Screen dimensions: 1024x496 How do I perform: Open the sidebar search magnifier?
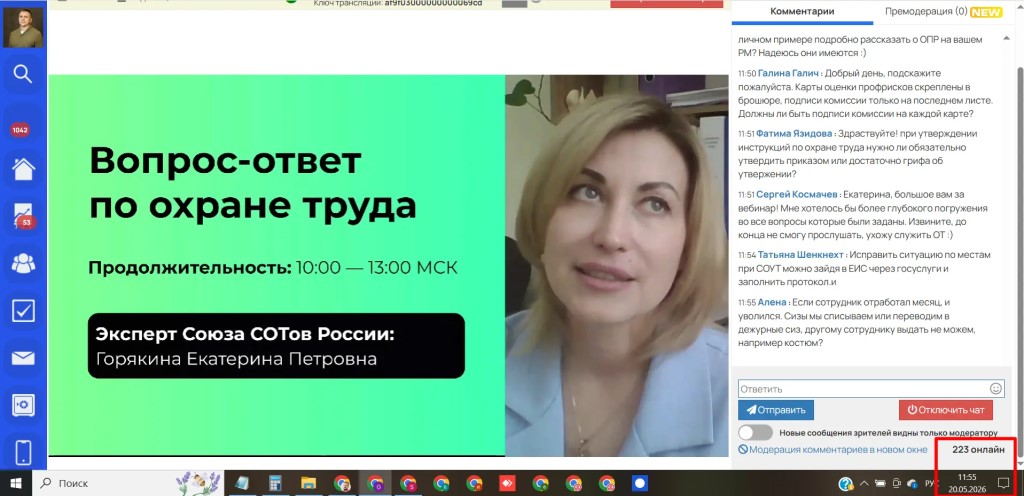(x=23, y=74)
